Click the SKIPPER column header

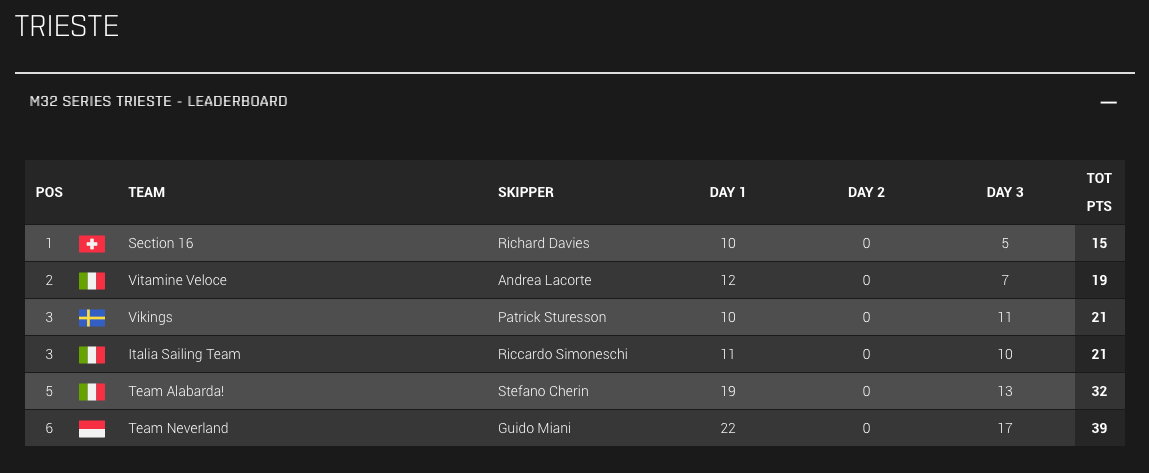click(525, 192)
